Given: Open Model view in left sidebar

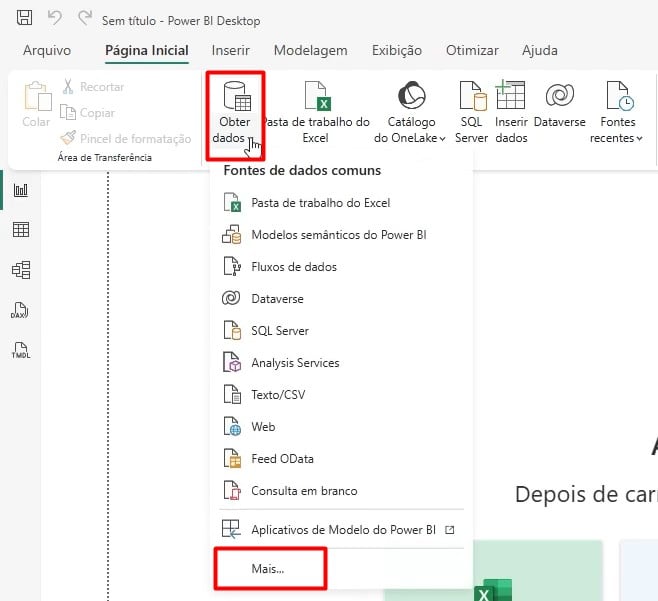Looking at the screenshot, I should pyautogui.click(x=21, y=270).
